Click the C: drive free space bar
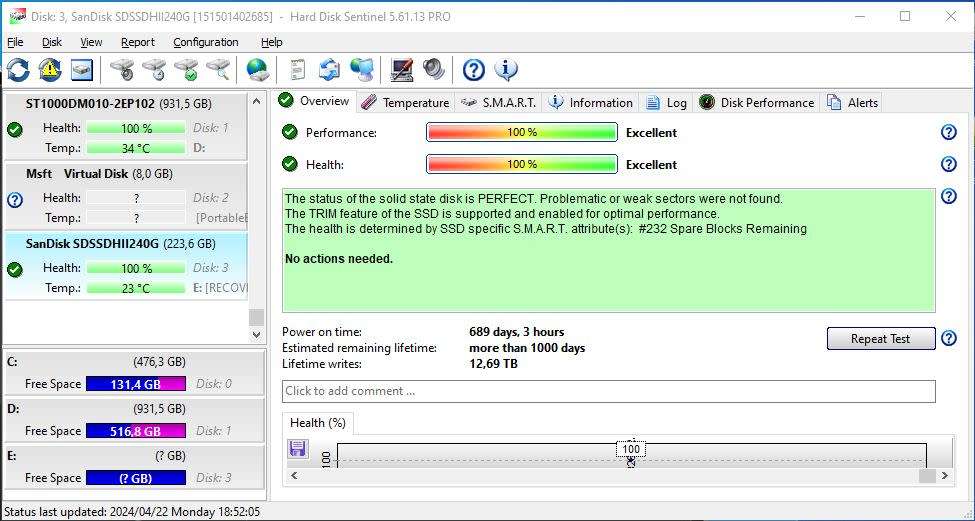This screenshot has height=521, width=975. click(x=135, y=384)
